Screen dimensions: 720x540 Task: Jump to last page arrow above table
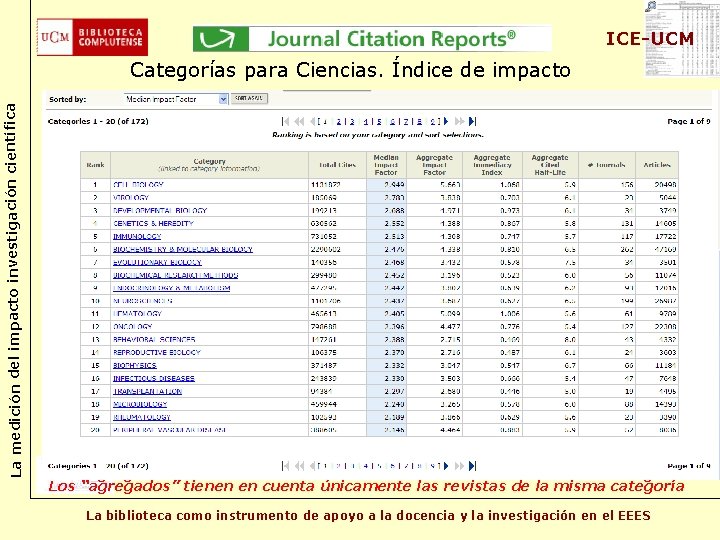[472, 121]
